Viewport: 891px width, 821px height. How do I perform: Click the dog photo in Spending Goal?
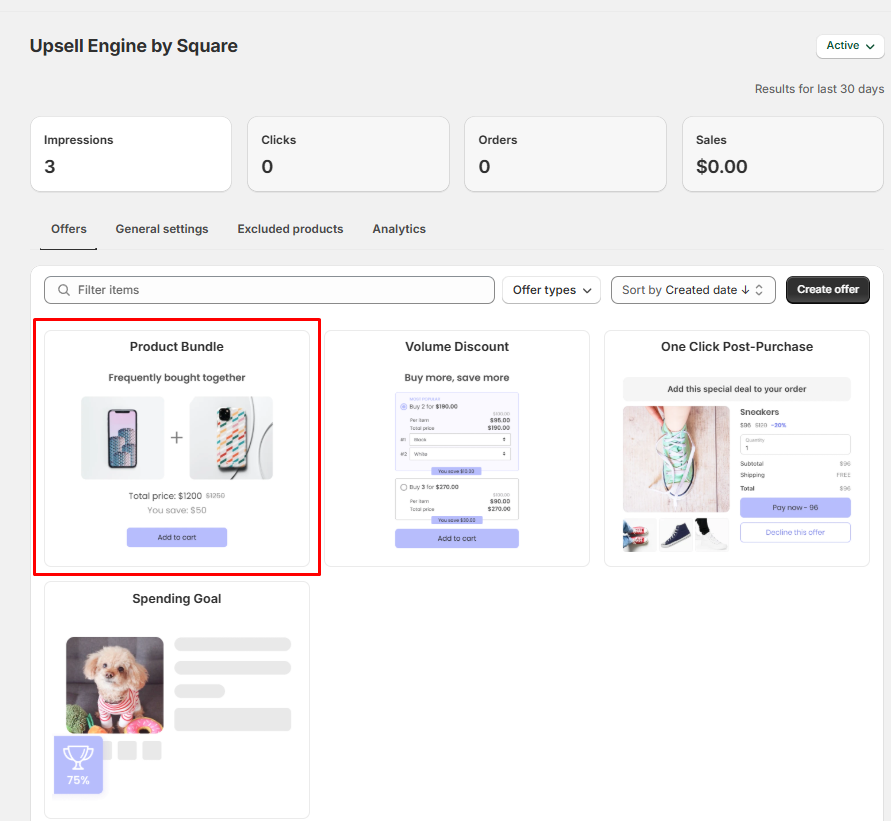pos(115,685)
